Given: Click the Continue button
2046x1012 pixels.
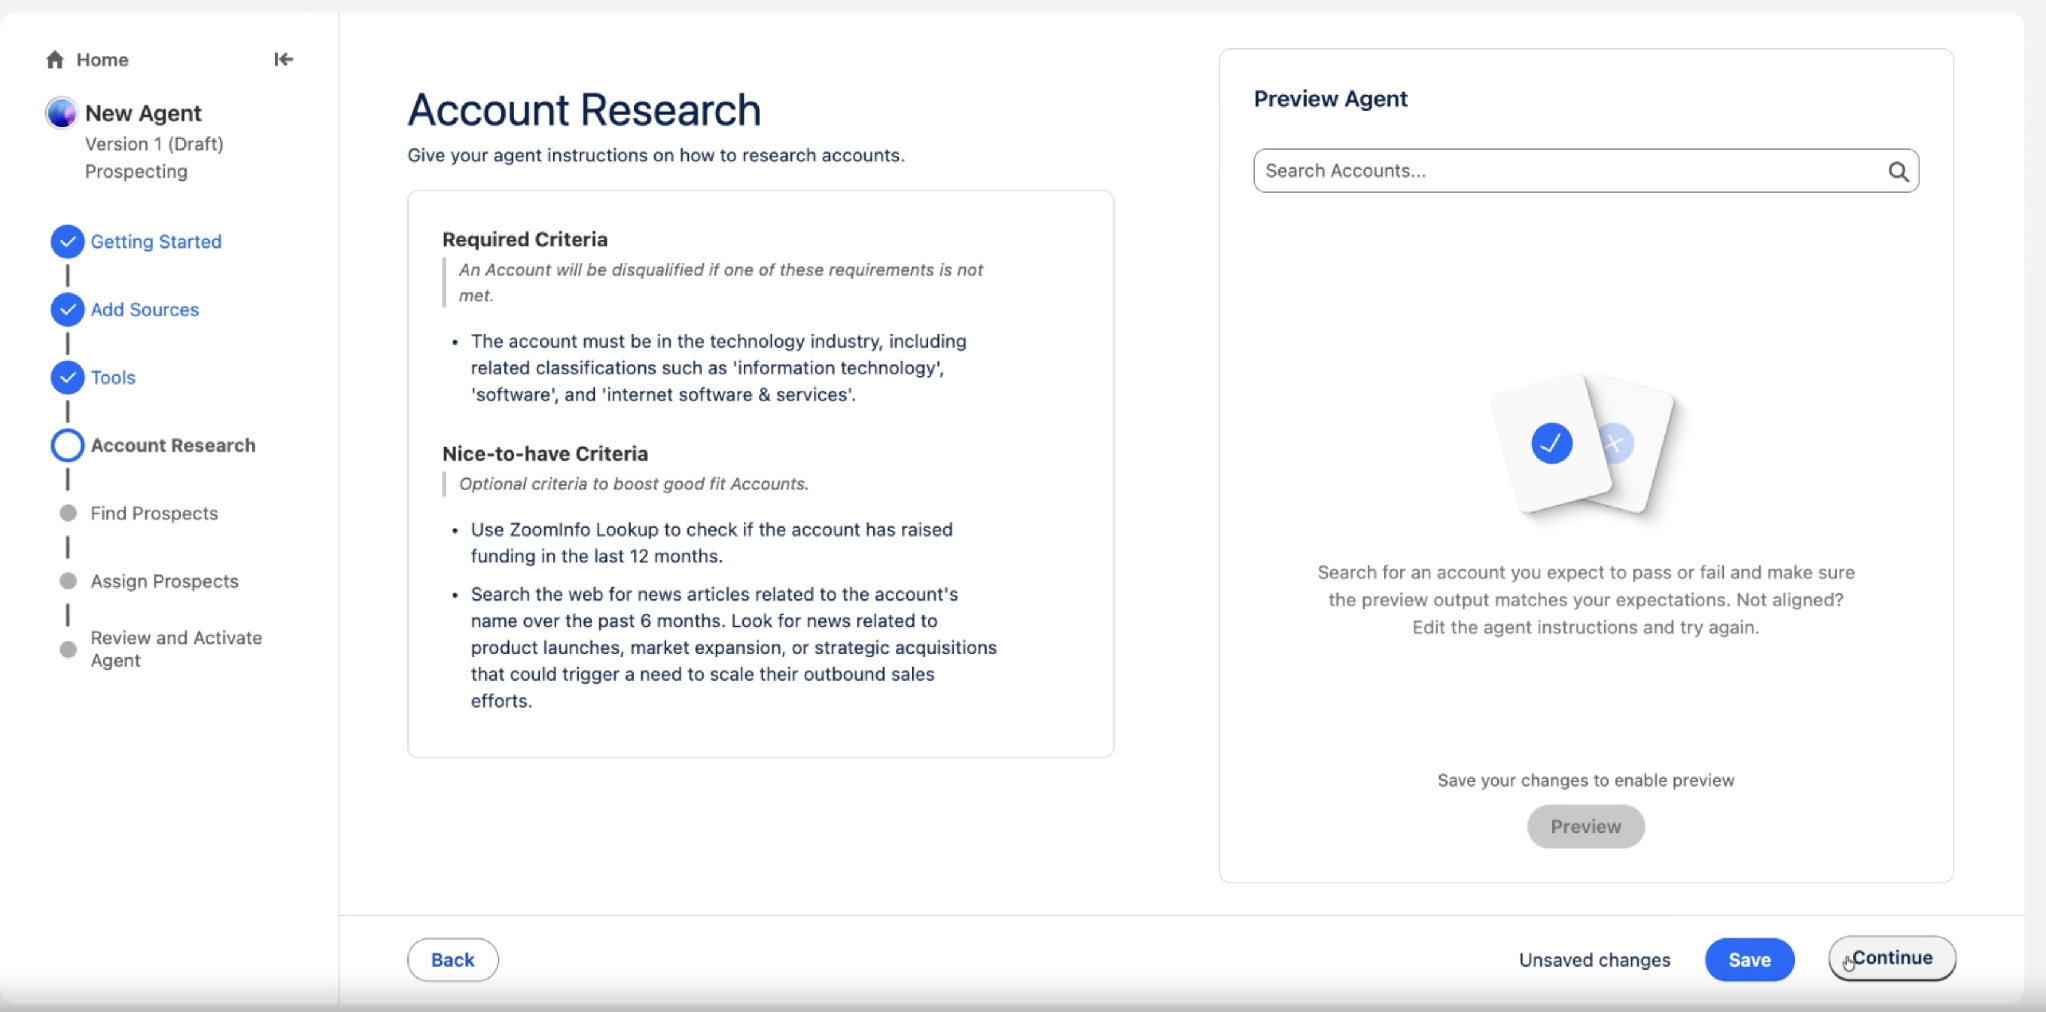Looking at the screenshot, I should (1892, 958).
